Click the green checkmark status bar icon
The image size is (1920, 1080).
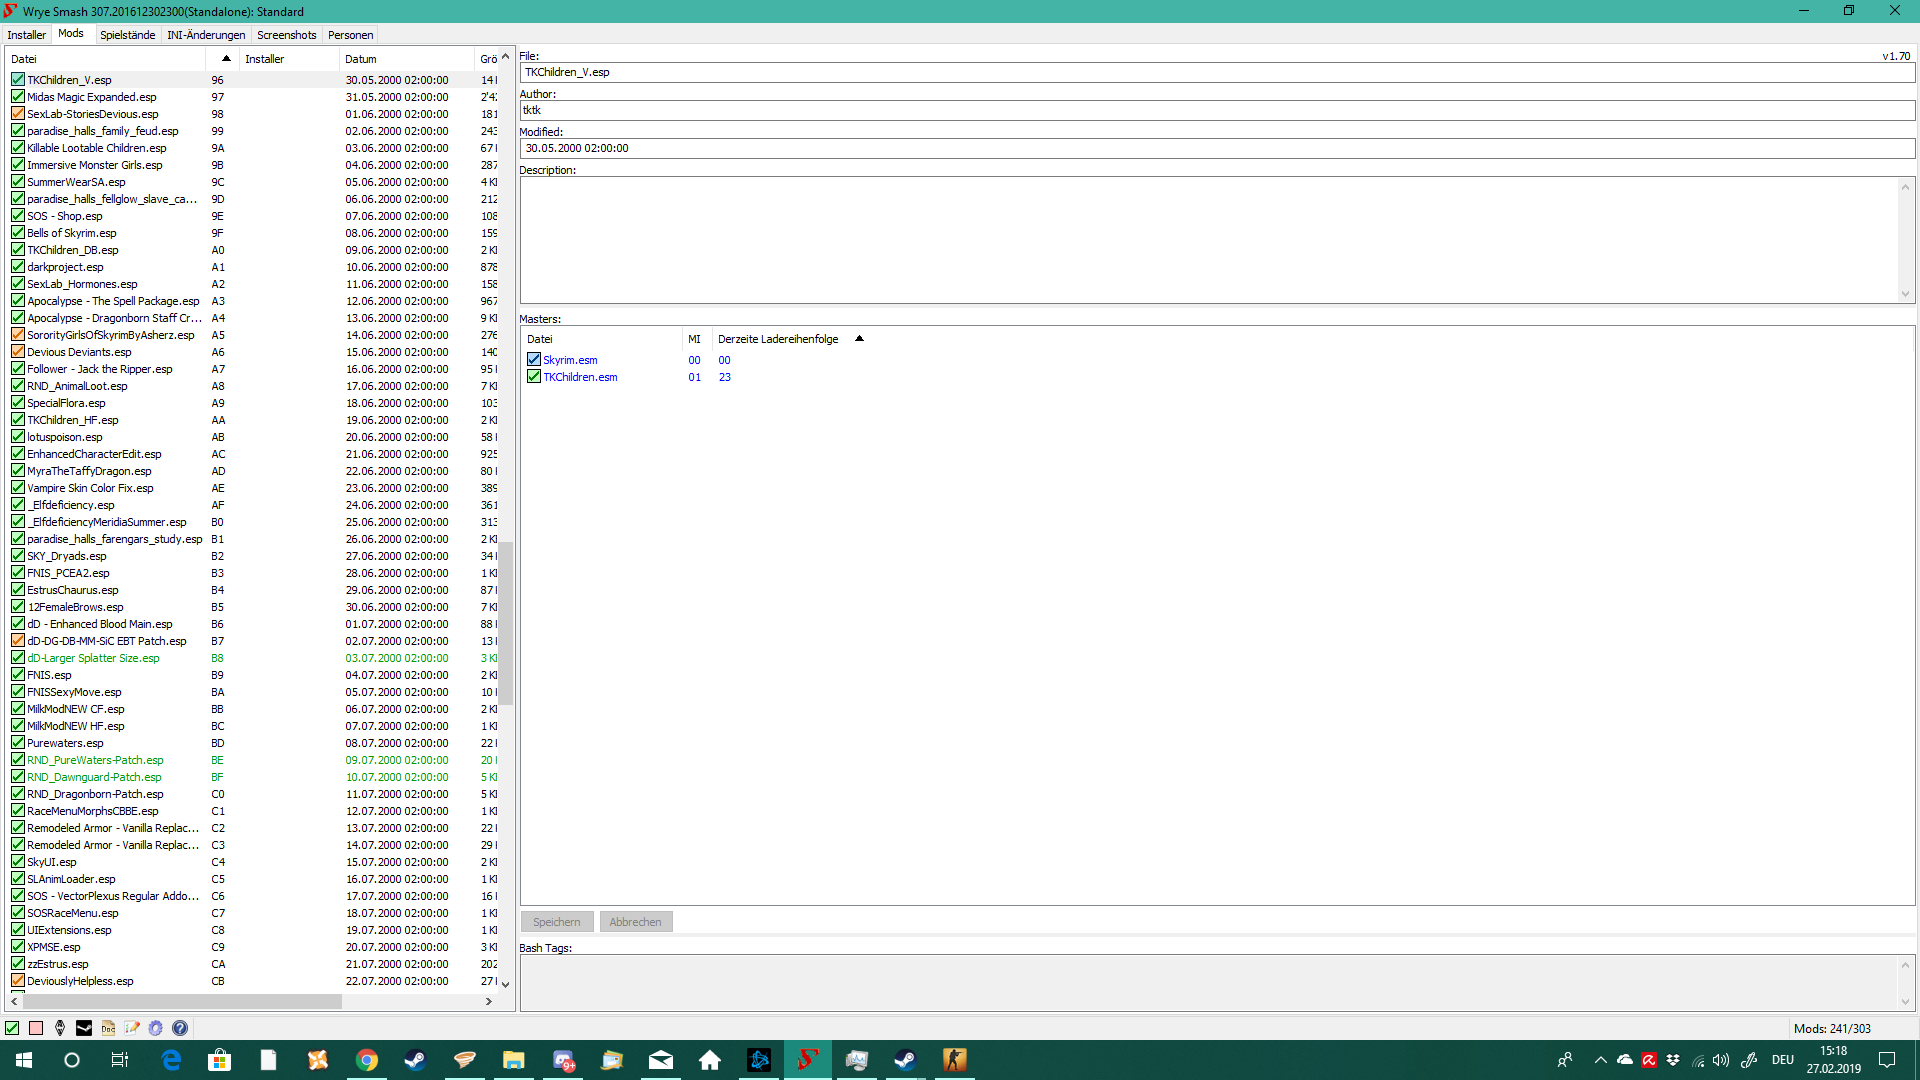[12, 1028]
